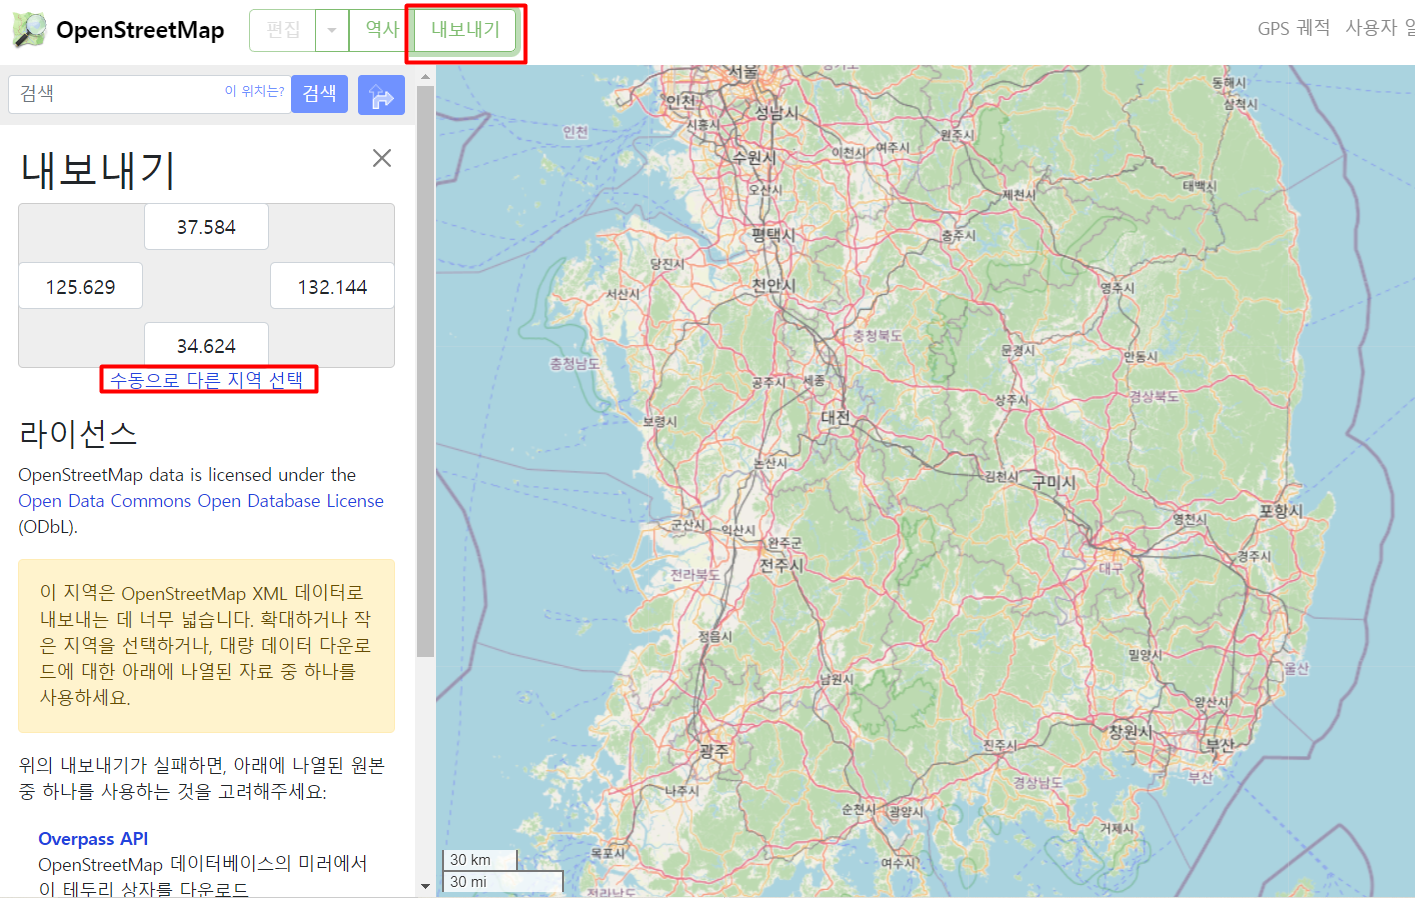
Task: Click 수원시 label on the map
Action: click(x=754, y=157)
